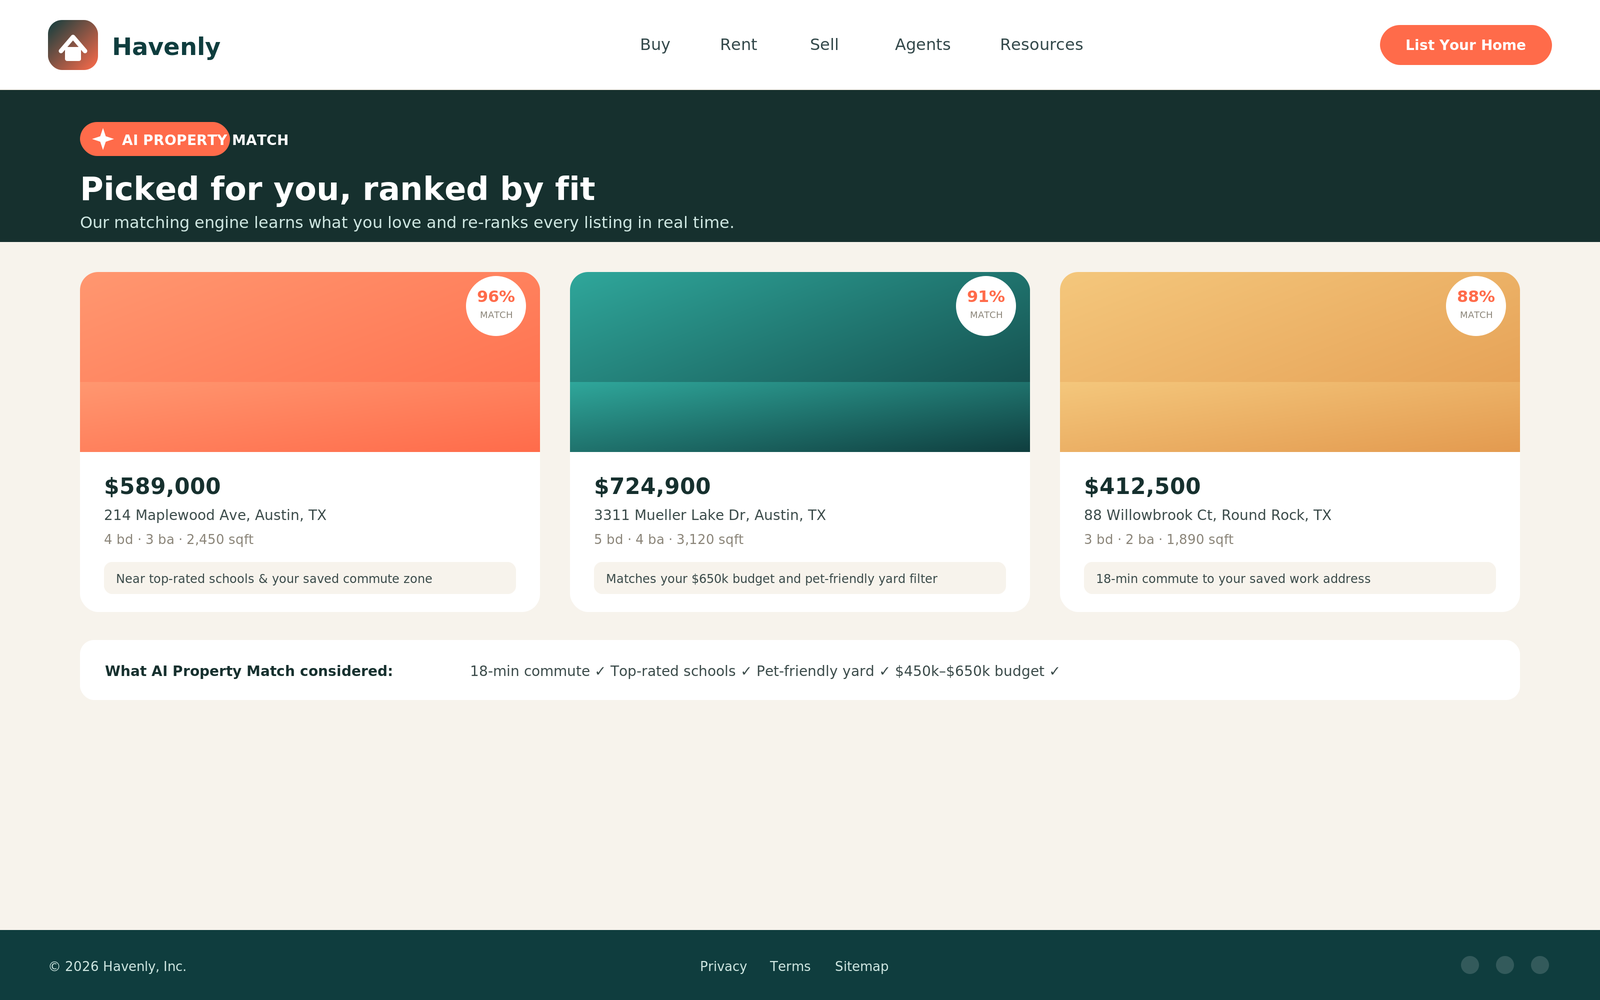The image size is (1600, 1000).
Task: Go to the Sell page
Action: pyautogui.click(x=824, y=45)
